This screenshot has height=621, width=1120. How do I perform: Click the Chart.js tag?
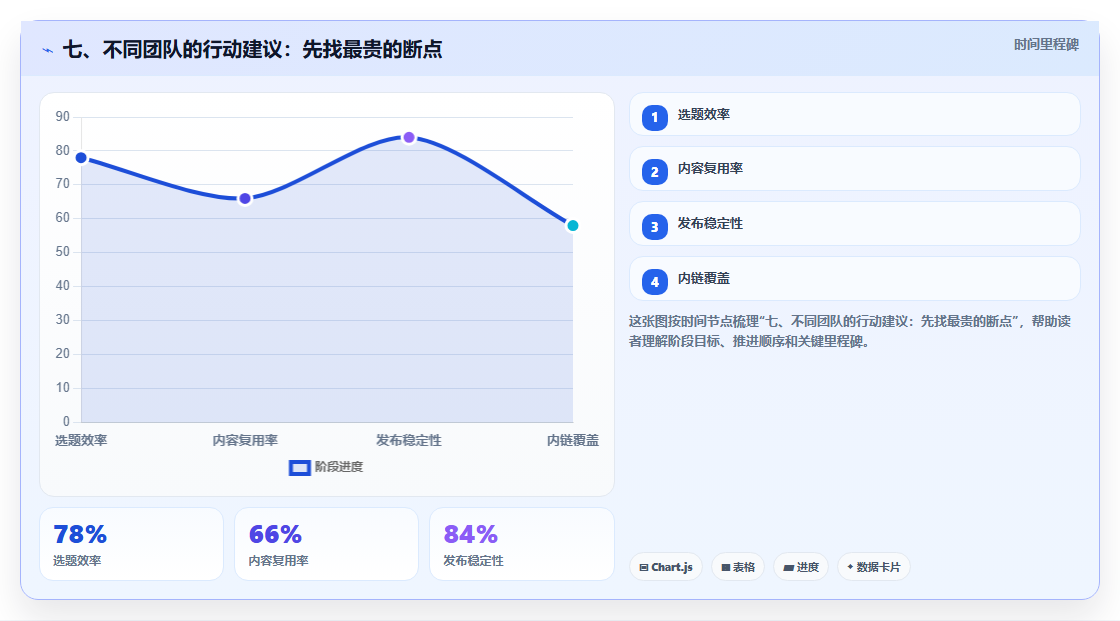pyautogui.click(x=666, y=567)
